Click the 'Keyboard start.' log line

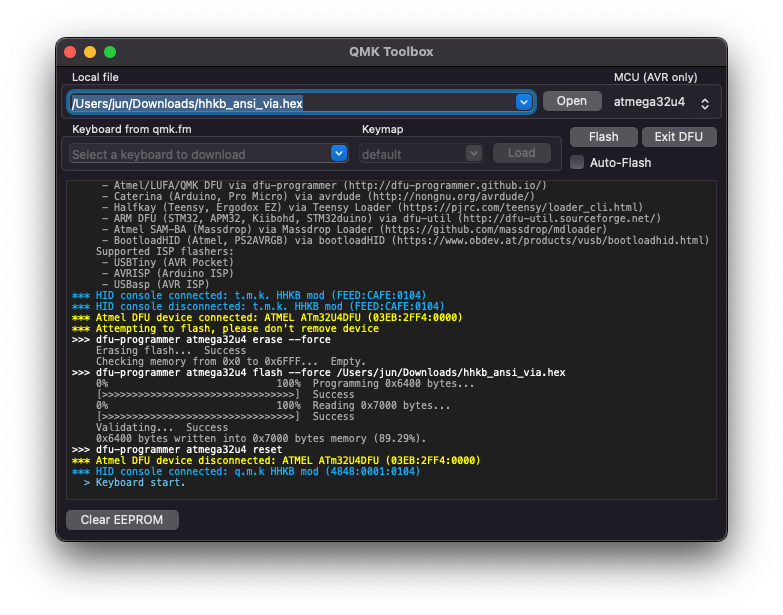(x=134, y=482)
